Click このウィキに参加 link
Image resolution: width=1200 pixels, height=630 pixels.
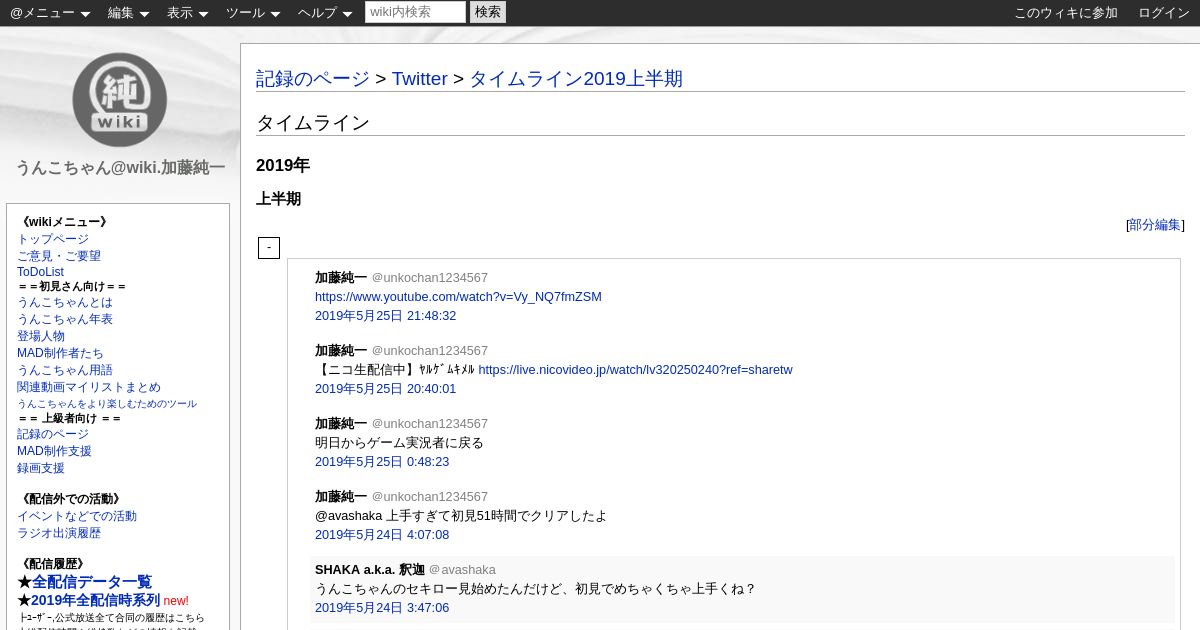[x=1066, y=13]
